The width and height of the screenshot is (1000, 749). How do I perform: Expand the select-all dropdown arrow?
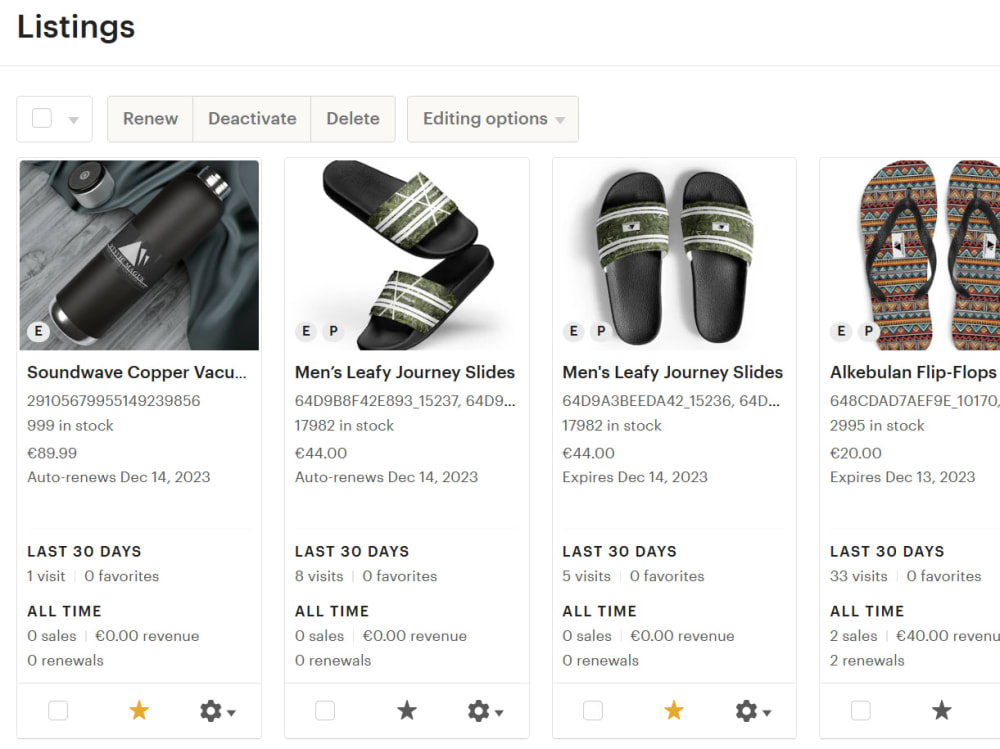click(74, 120)
